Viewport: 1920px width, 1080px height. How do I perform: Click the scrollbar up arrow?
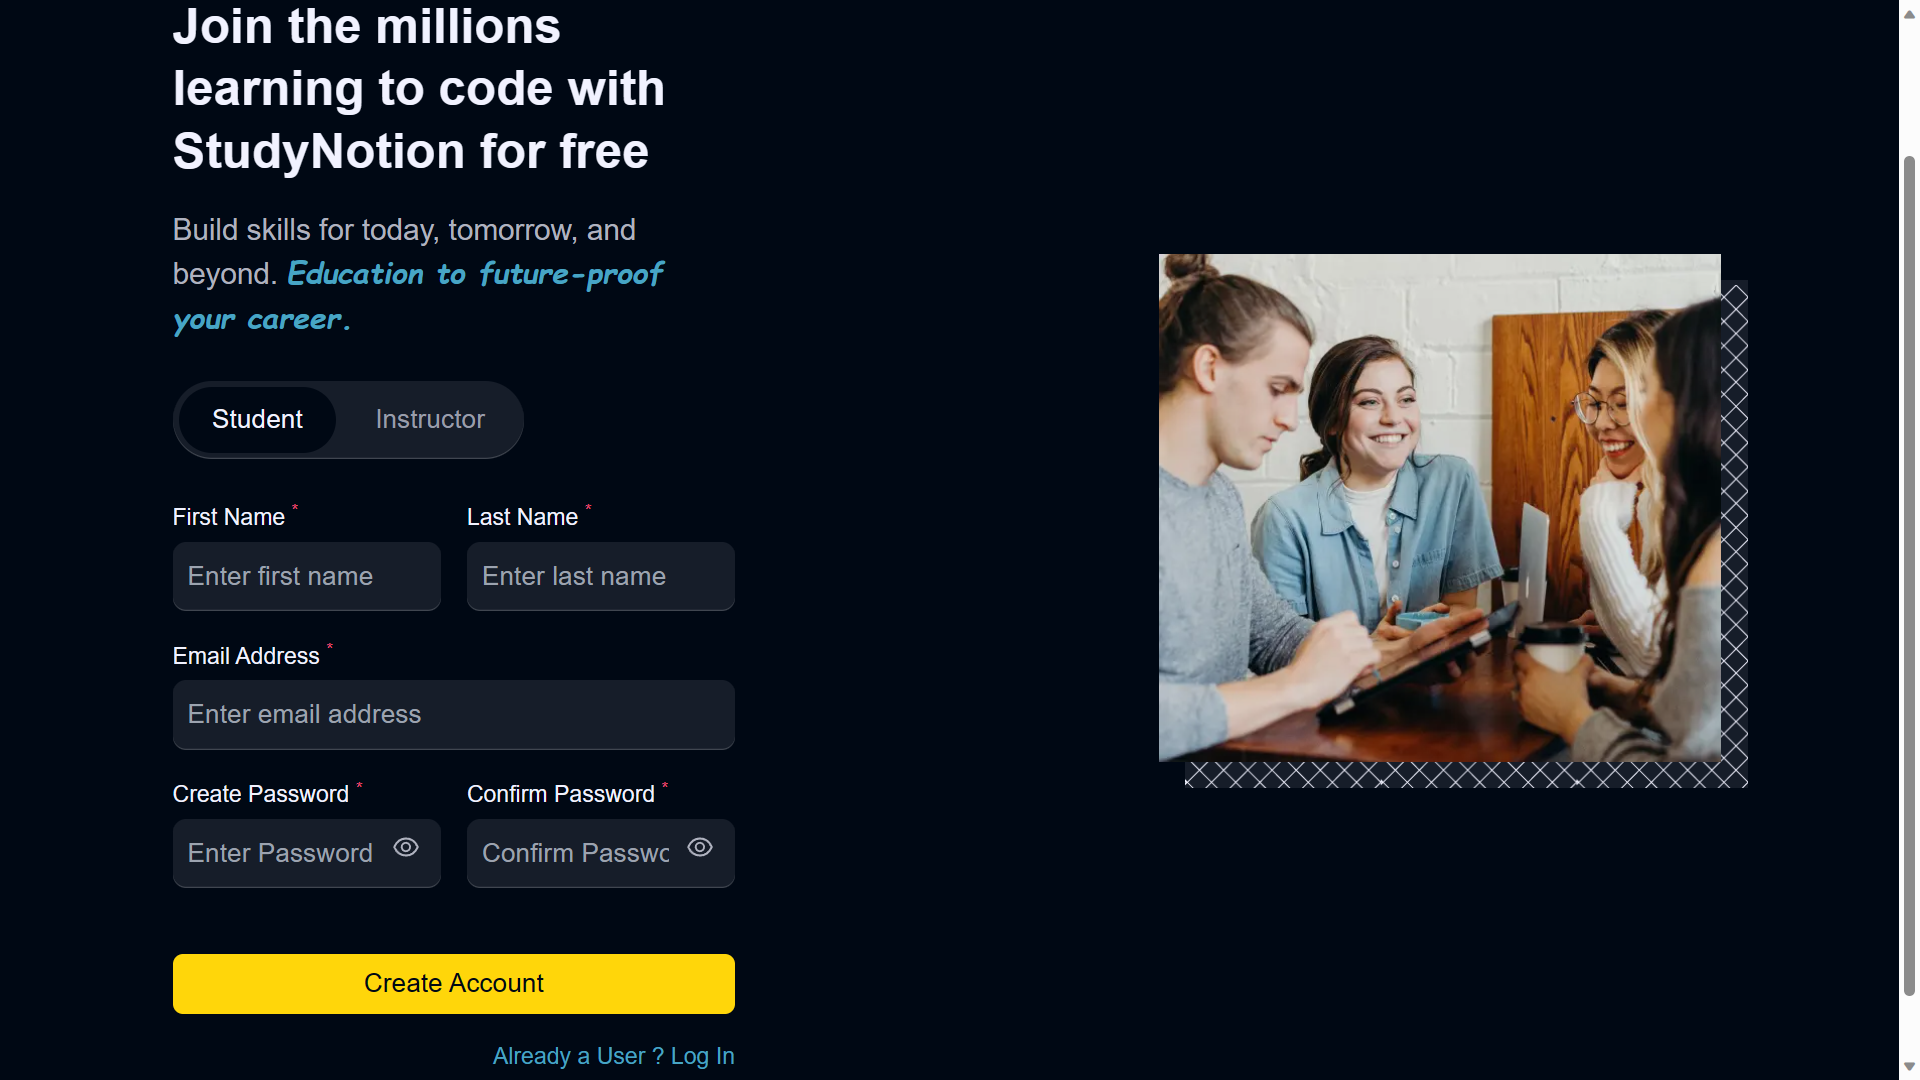pyautogui.click(x=1909, y=15)
